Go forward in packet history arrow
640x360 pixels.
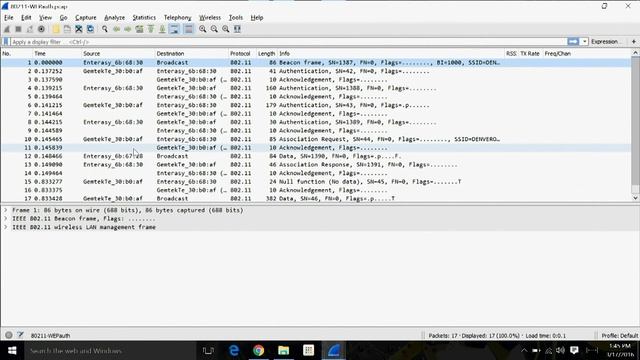click(x=128, y=29)
